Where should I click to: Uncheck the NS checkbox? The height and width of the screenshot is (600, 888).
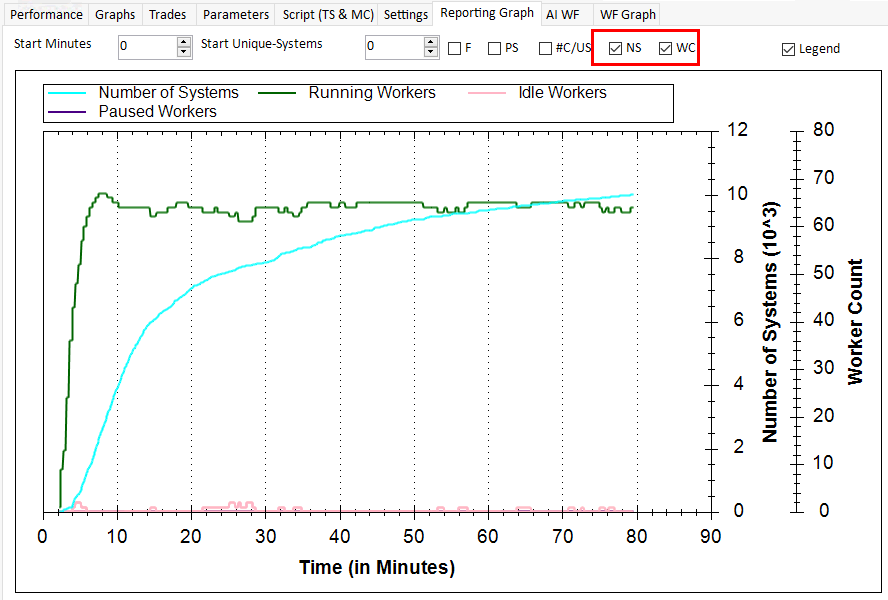(616, 49)
